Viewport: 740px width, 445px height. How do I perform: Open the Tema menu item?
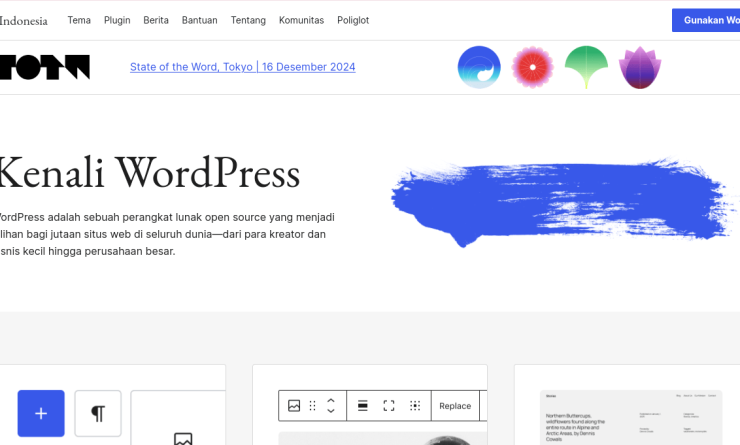[x=79, y=20]
